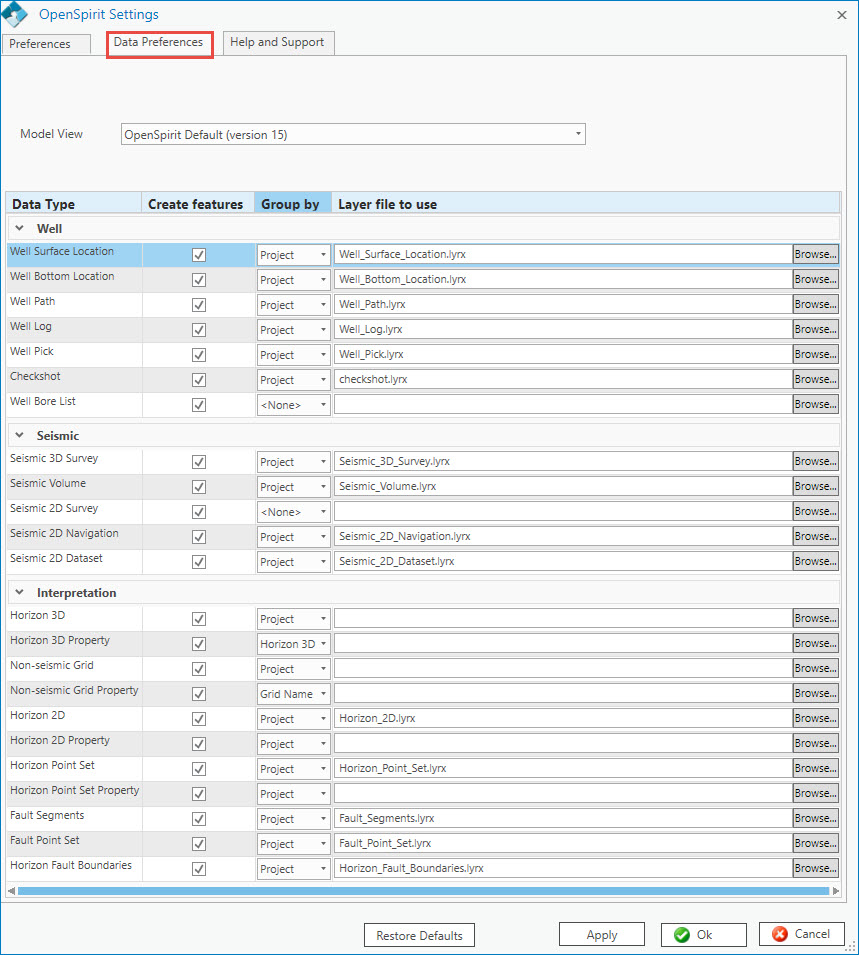Open Group by dropdown for Well Surface Location
The height and width of the screenshot is (955, 859).
coord(294,255)
